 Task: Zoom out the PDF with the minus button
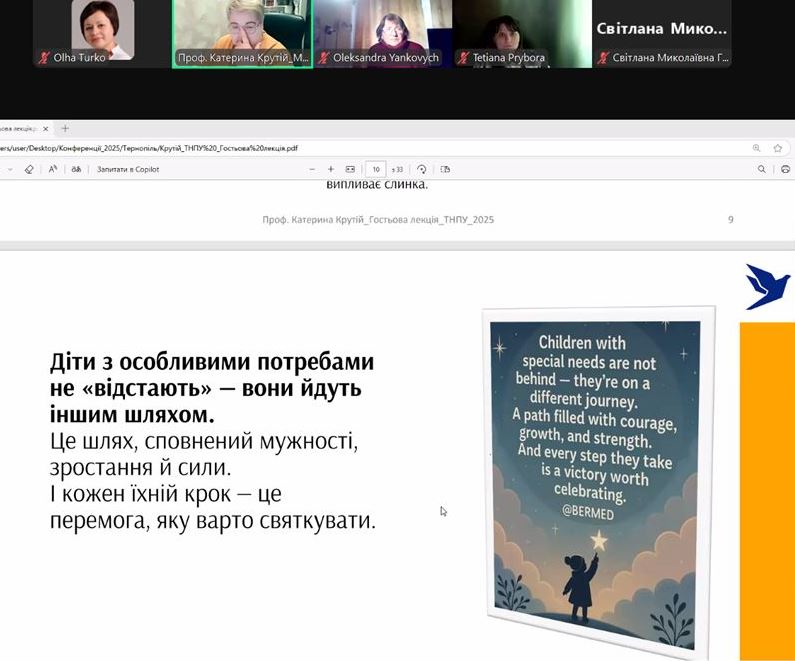[x=312, y=169]
